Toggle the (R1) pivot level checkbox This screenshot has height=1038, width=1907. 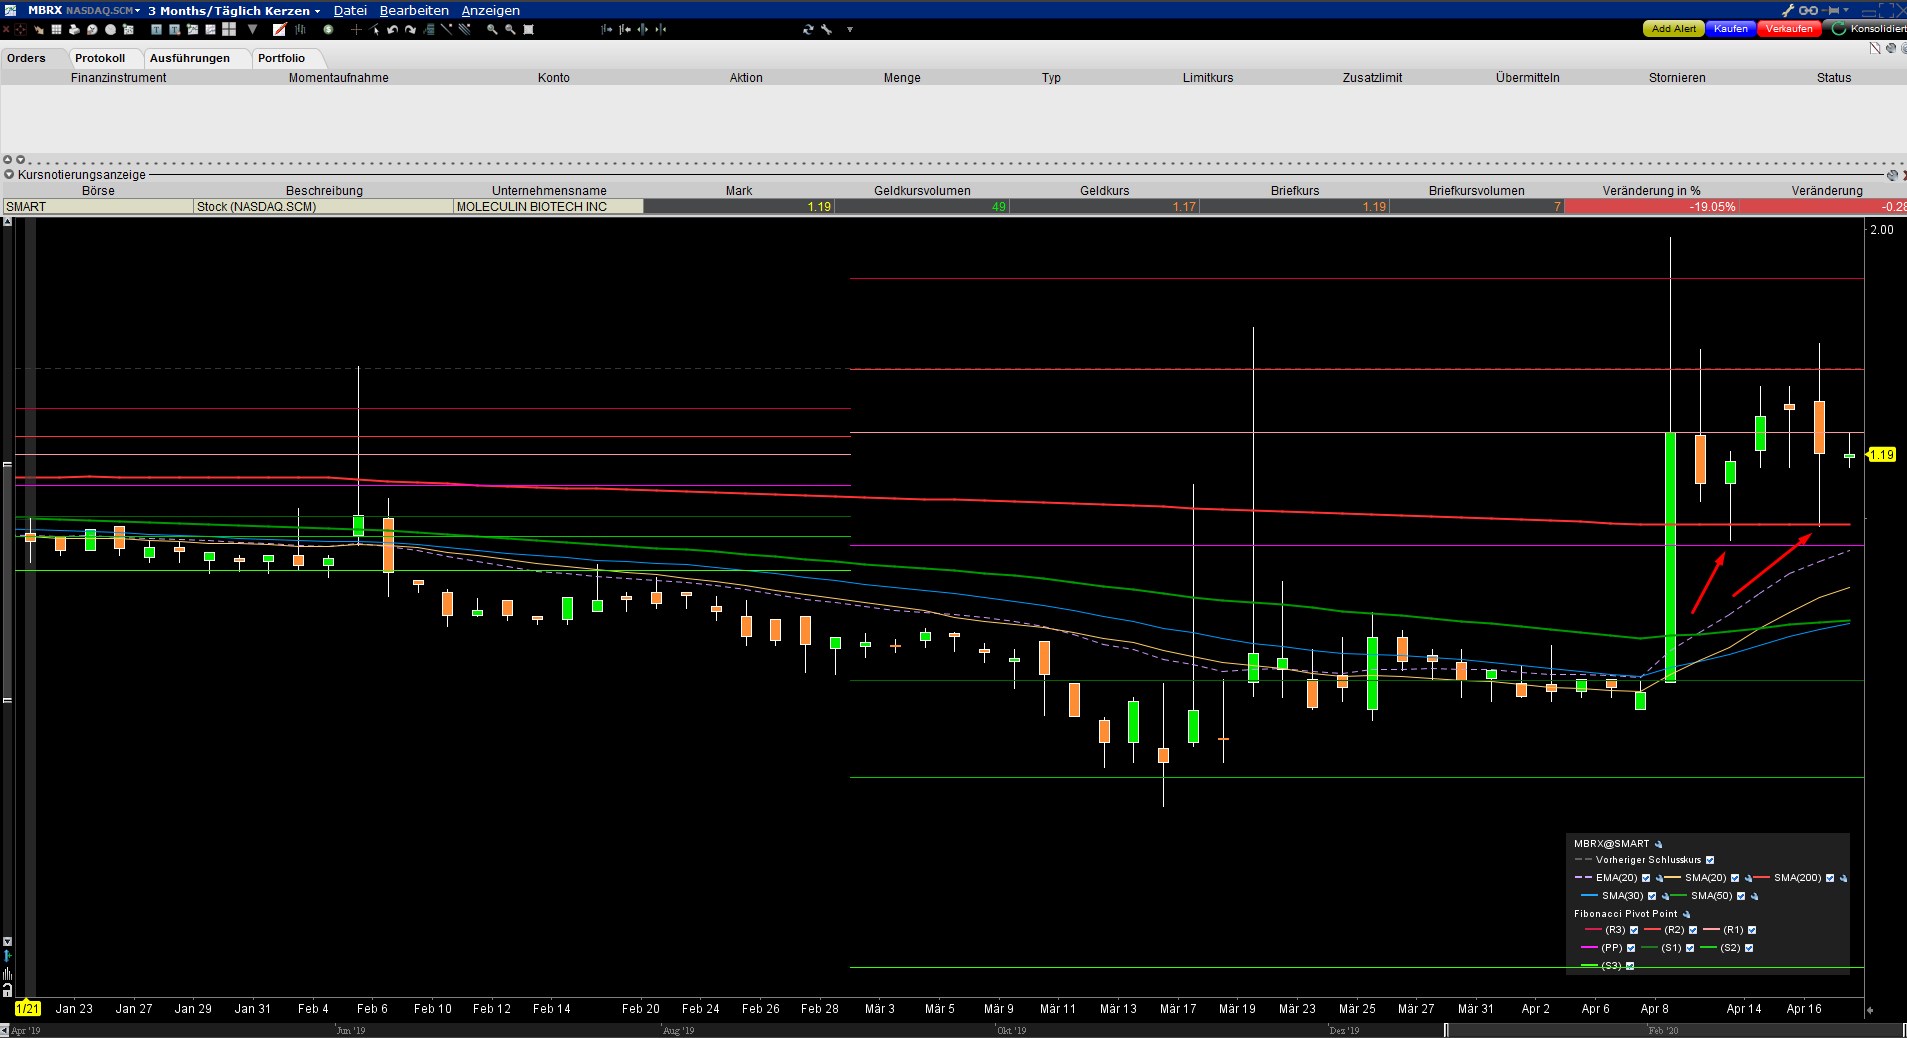(x=1752, y=930)
